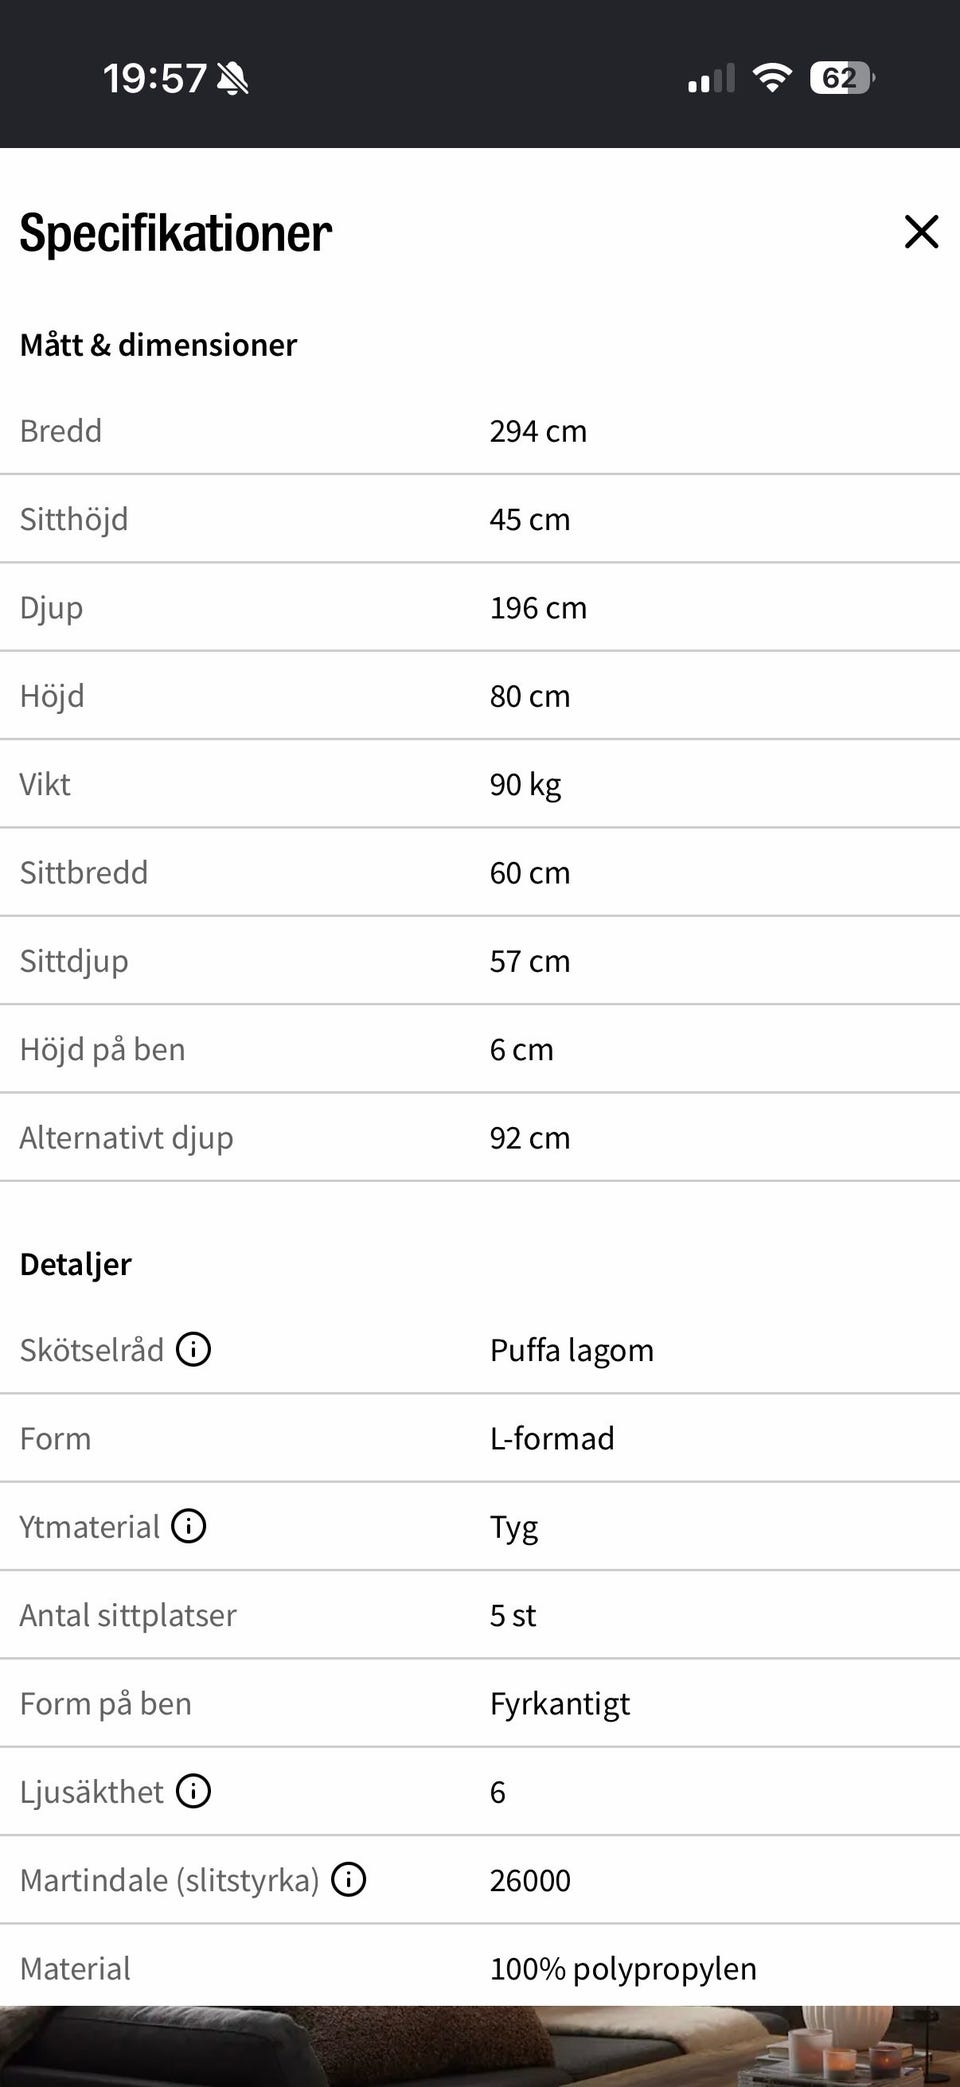The image size is (960, 2087).
Task: Select the Bredd 294 cm row
Action: [480, 431]
